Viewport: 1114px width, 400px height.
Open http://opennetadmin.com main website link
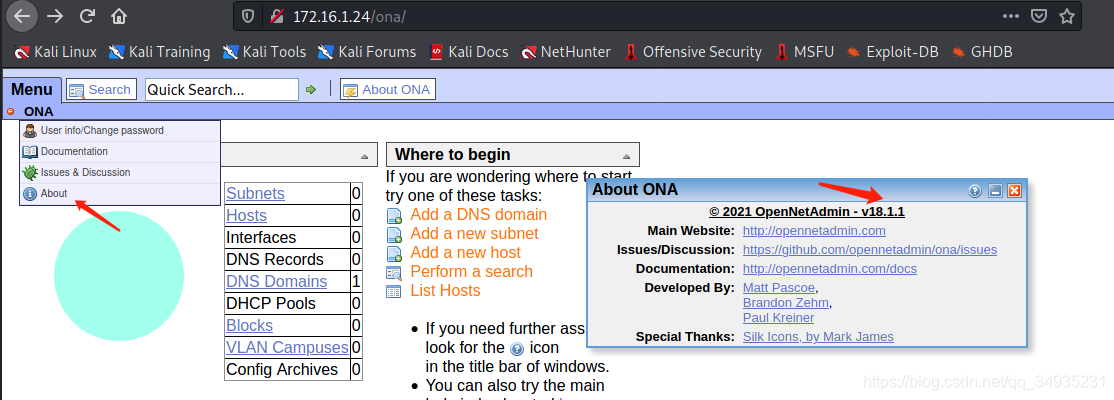(x=814, y=231)
